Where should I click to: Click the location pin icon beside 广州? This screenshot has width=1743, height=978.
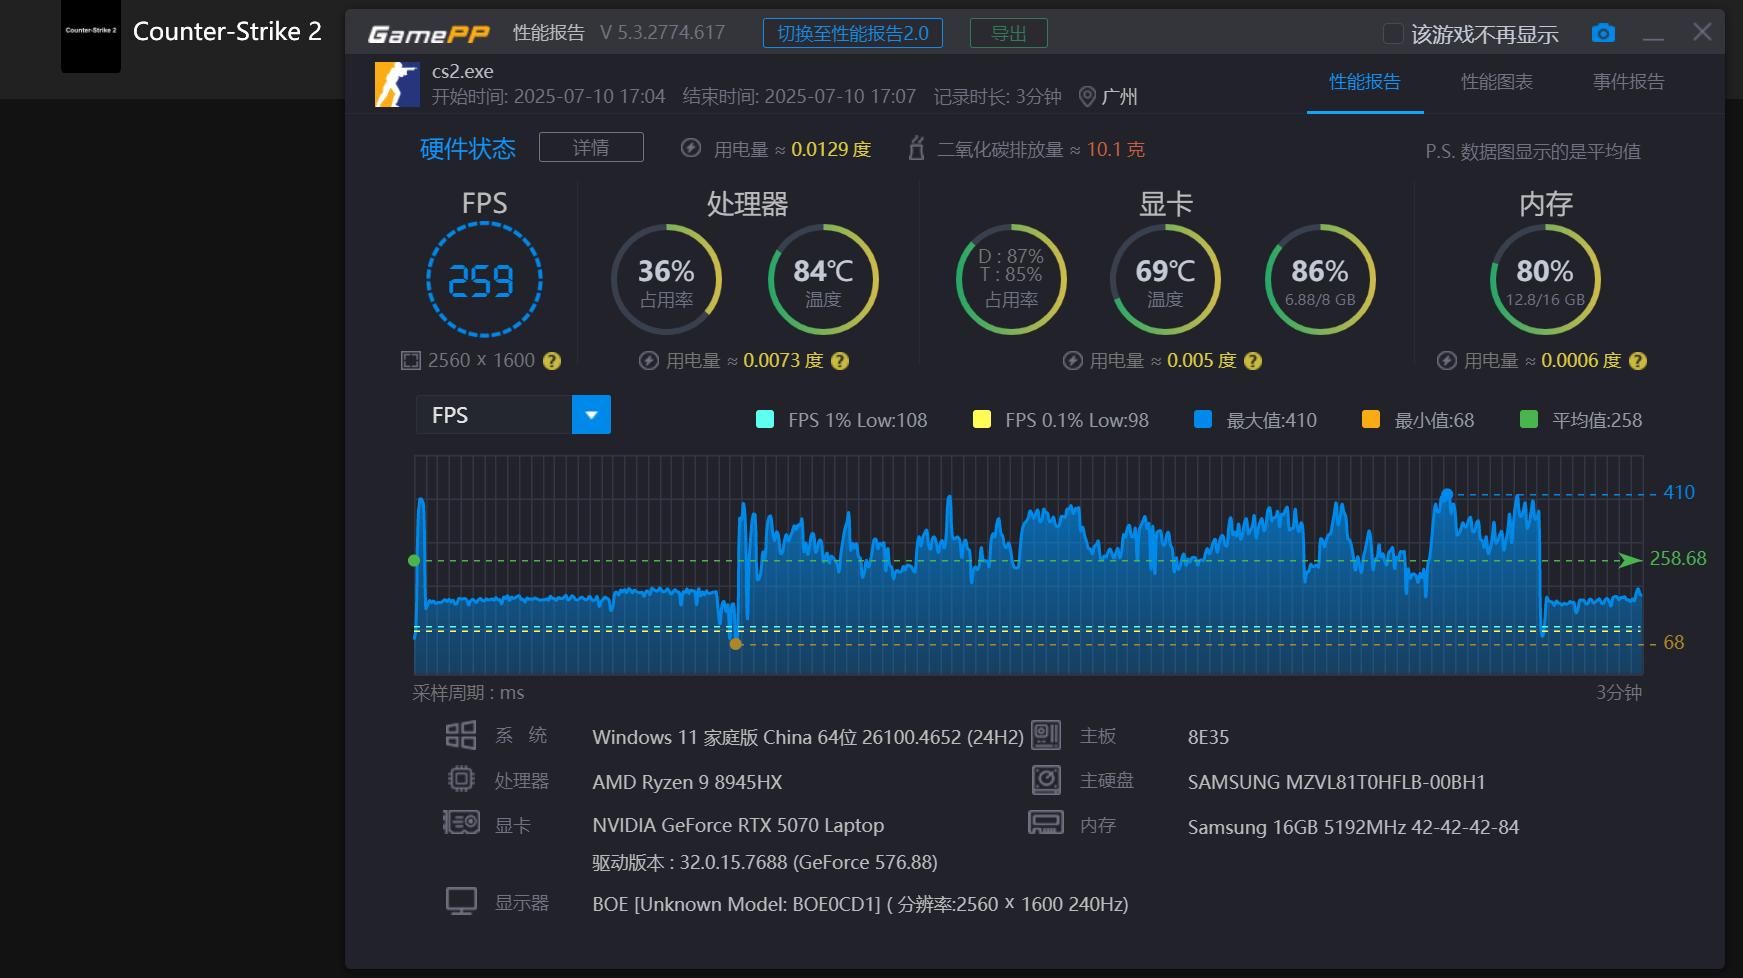[1089, 97]
